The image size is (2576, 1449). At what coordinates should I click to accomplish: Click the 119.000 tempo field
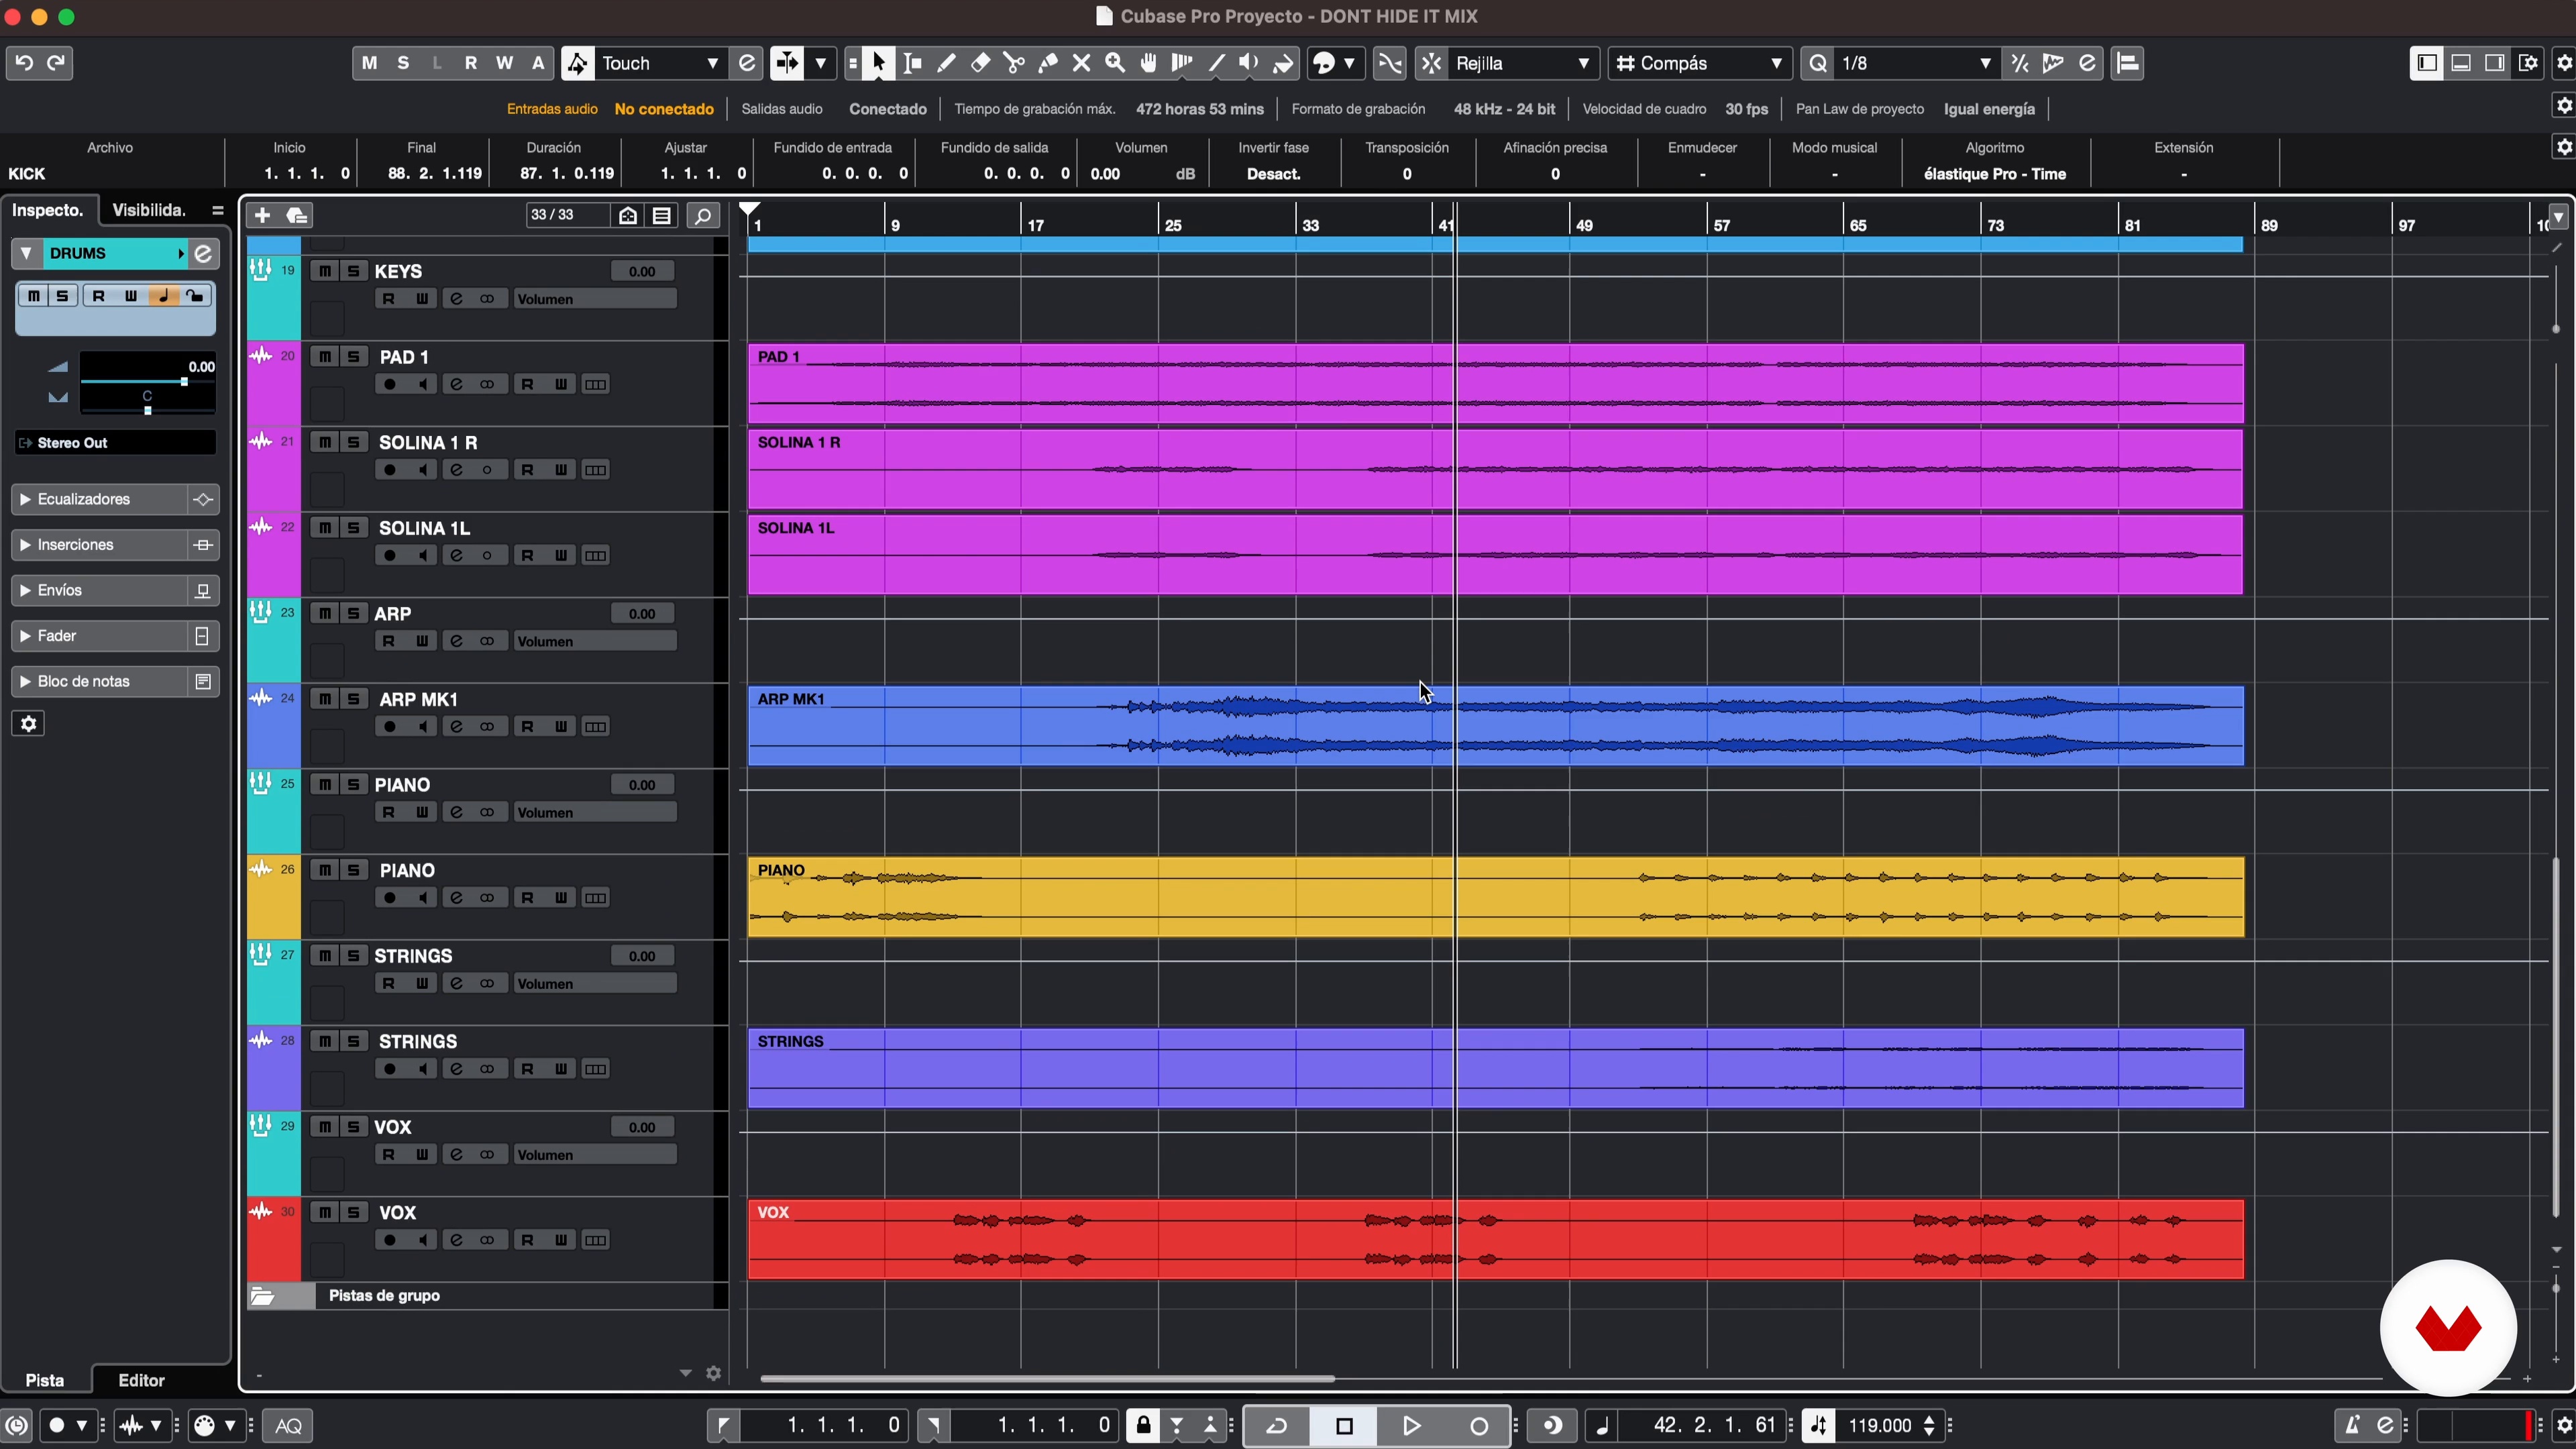(x=1879, y=1426)
